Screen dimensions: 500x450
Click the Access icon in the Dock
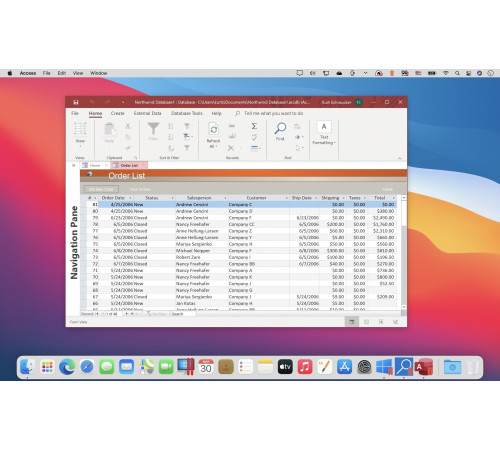[x=424, y=367]
